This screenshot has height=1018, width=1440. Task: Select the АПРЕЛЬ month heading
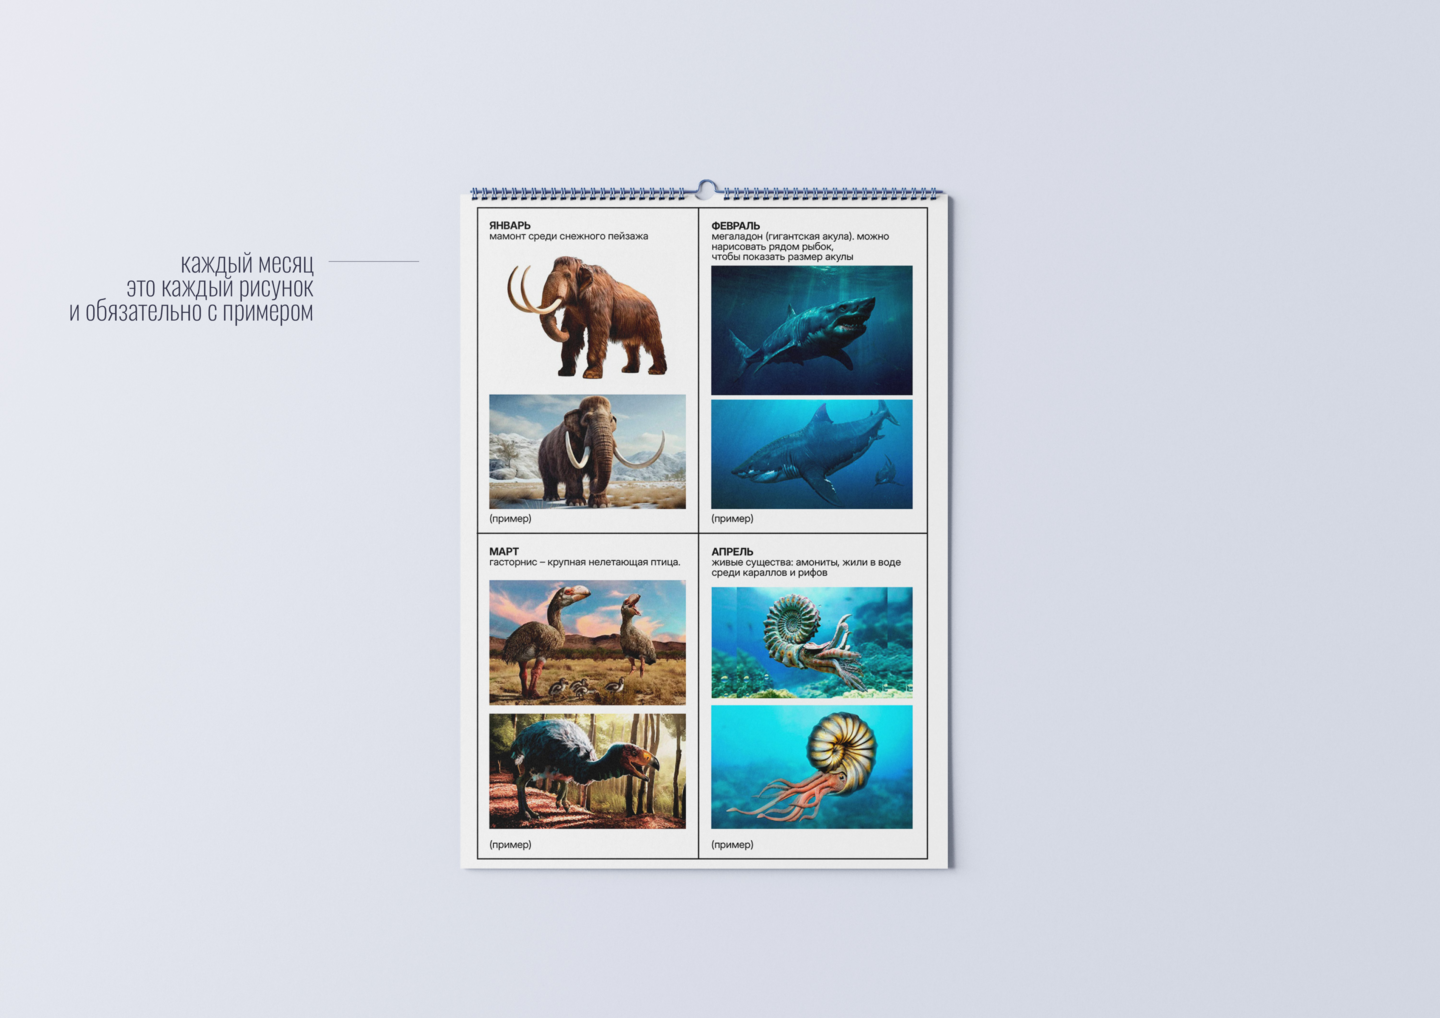[x=732, y=551]
